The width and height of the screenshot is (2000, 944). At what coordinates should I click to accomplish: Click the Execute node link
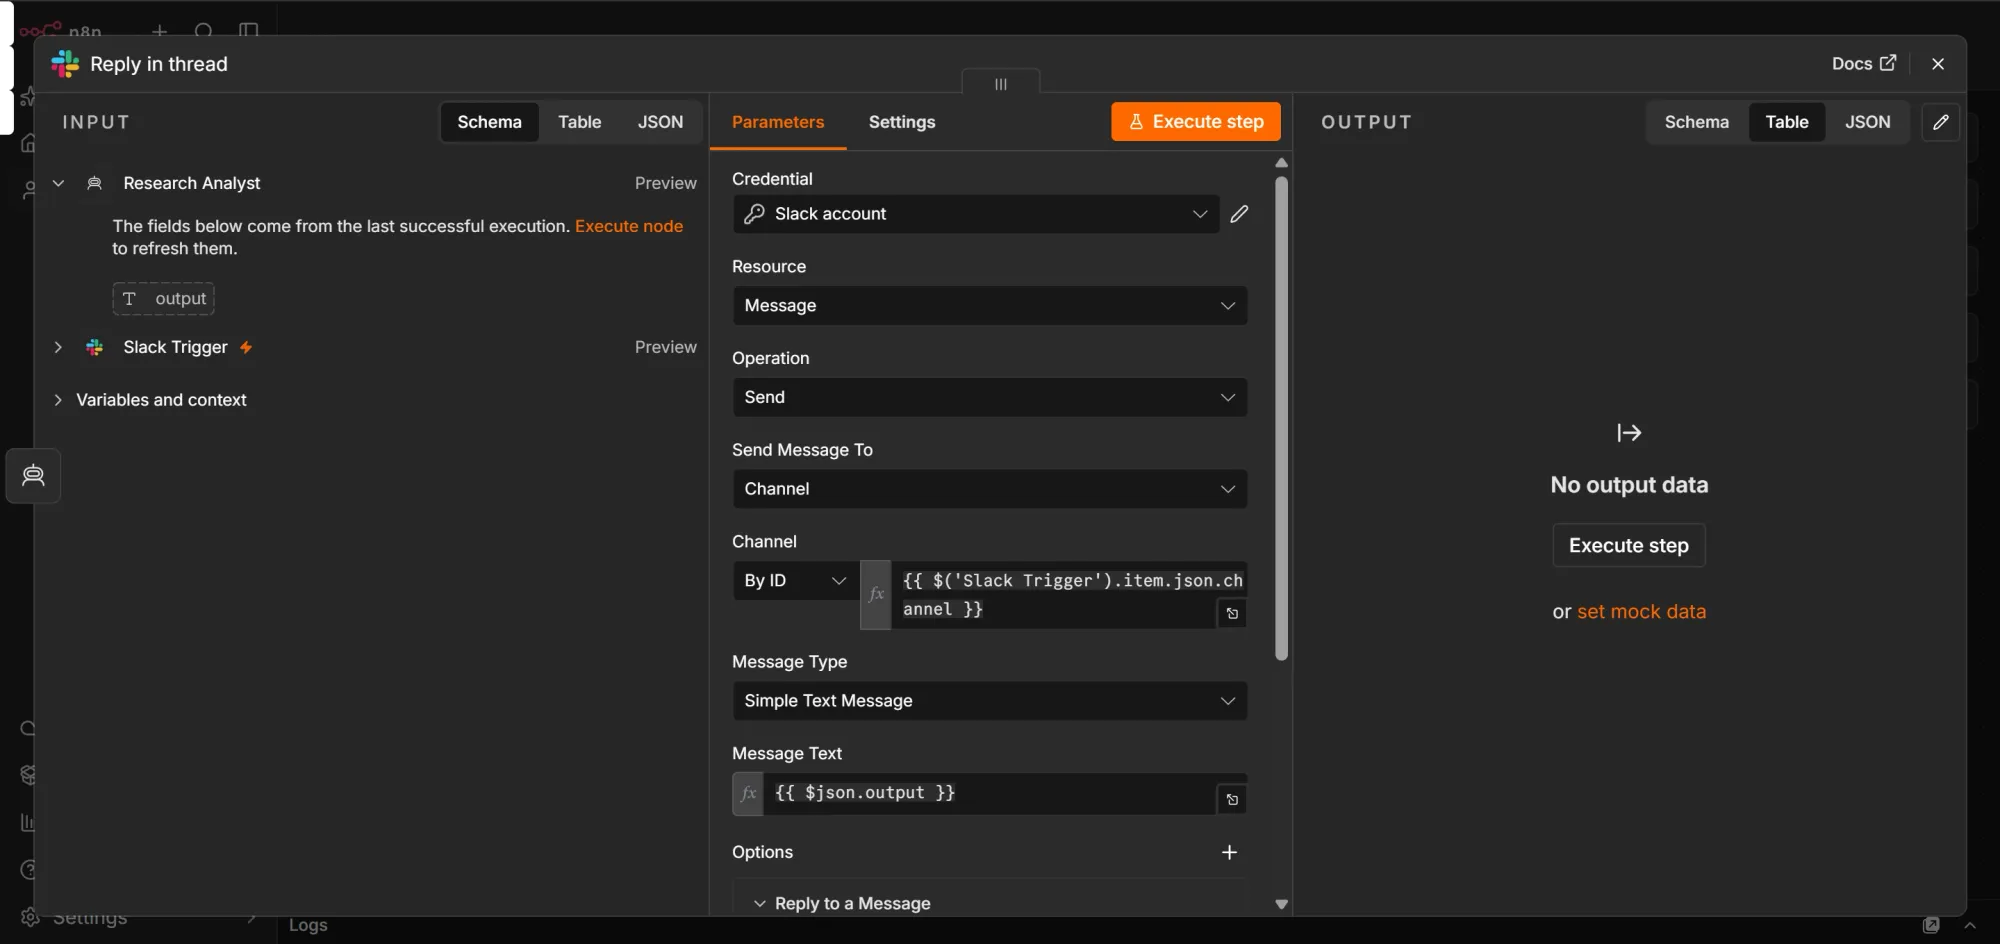coord(629,226)
